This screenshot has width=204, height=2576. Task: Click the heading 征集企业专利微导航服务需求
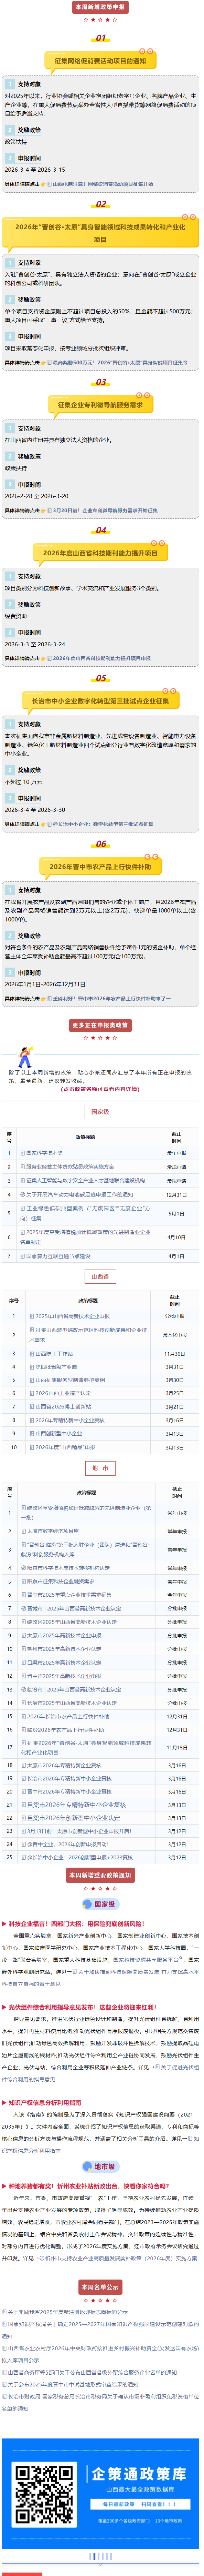100,405
